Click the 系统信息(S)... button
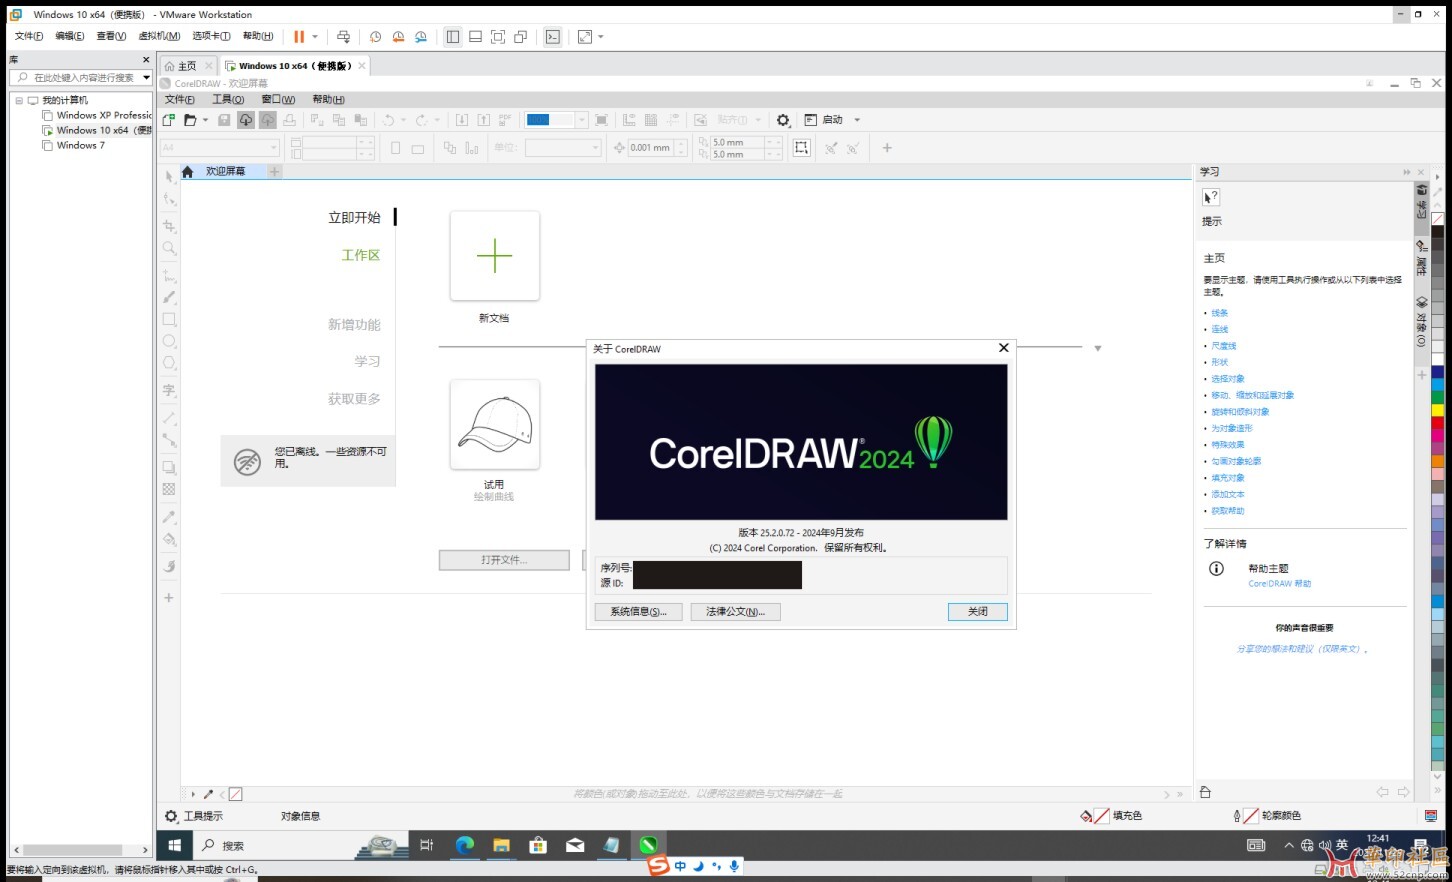This screenshot has height=882, width=1452. coord(638,611)
